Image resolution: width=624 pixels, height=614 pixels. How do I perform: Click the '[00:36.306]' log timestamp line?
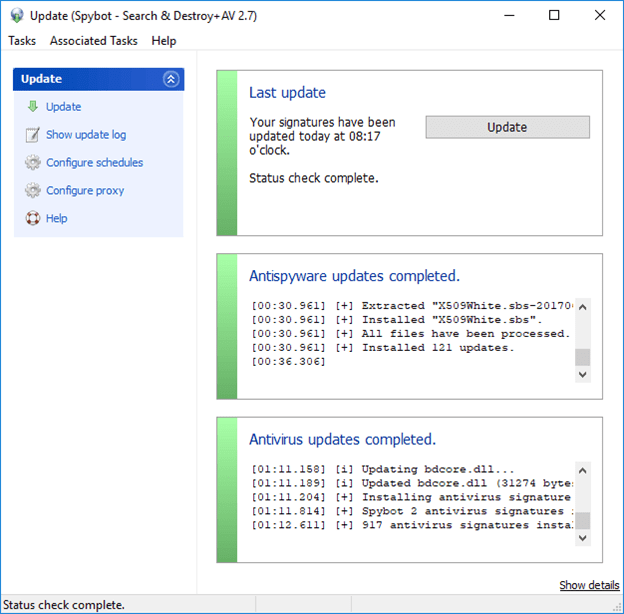tap(289, 362)
